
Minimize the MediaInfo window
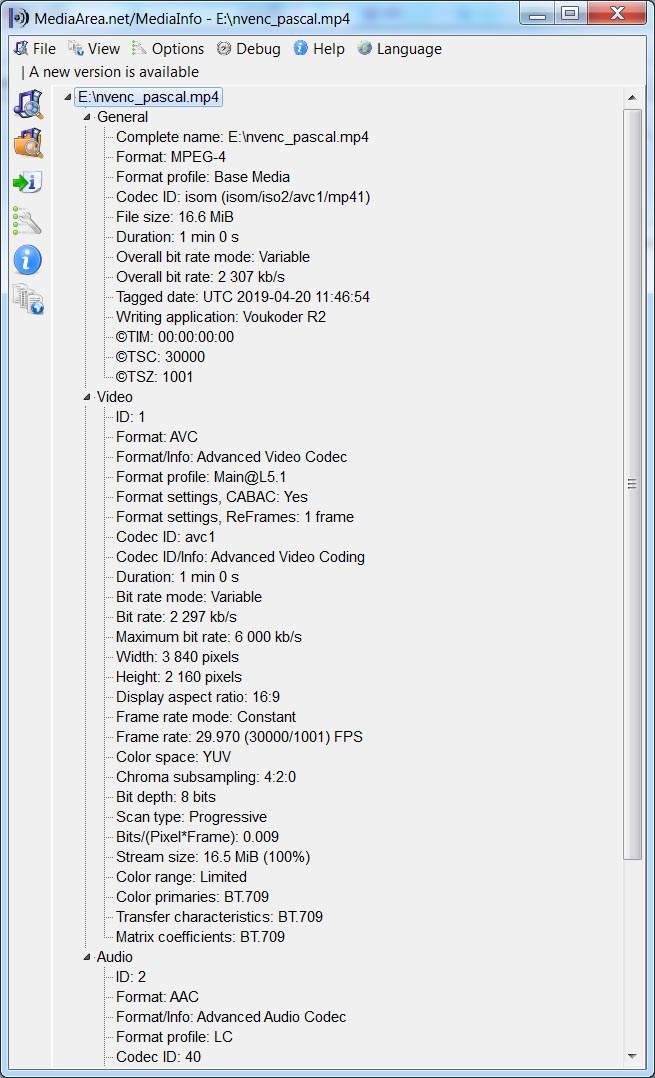537,14
